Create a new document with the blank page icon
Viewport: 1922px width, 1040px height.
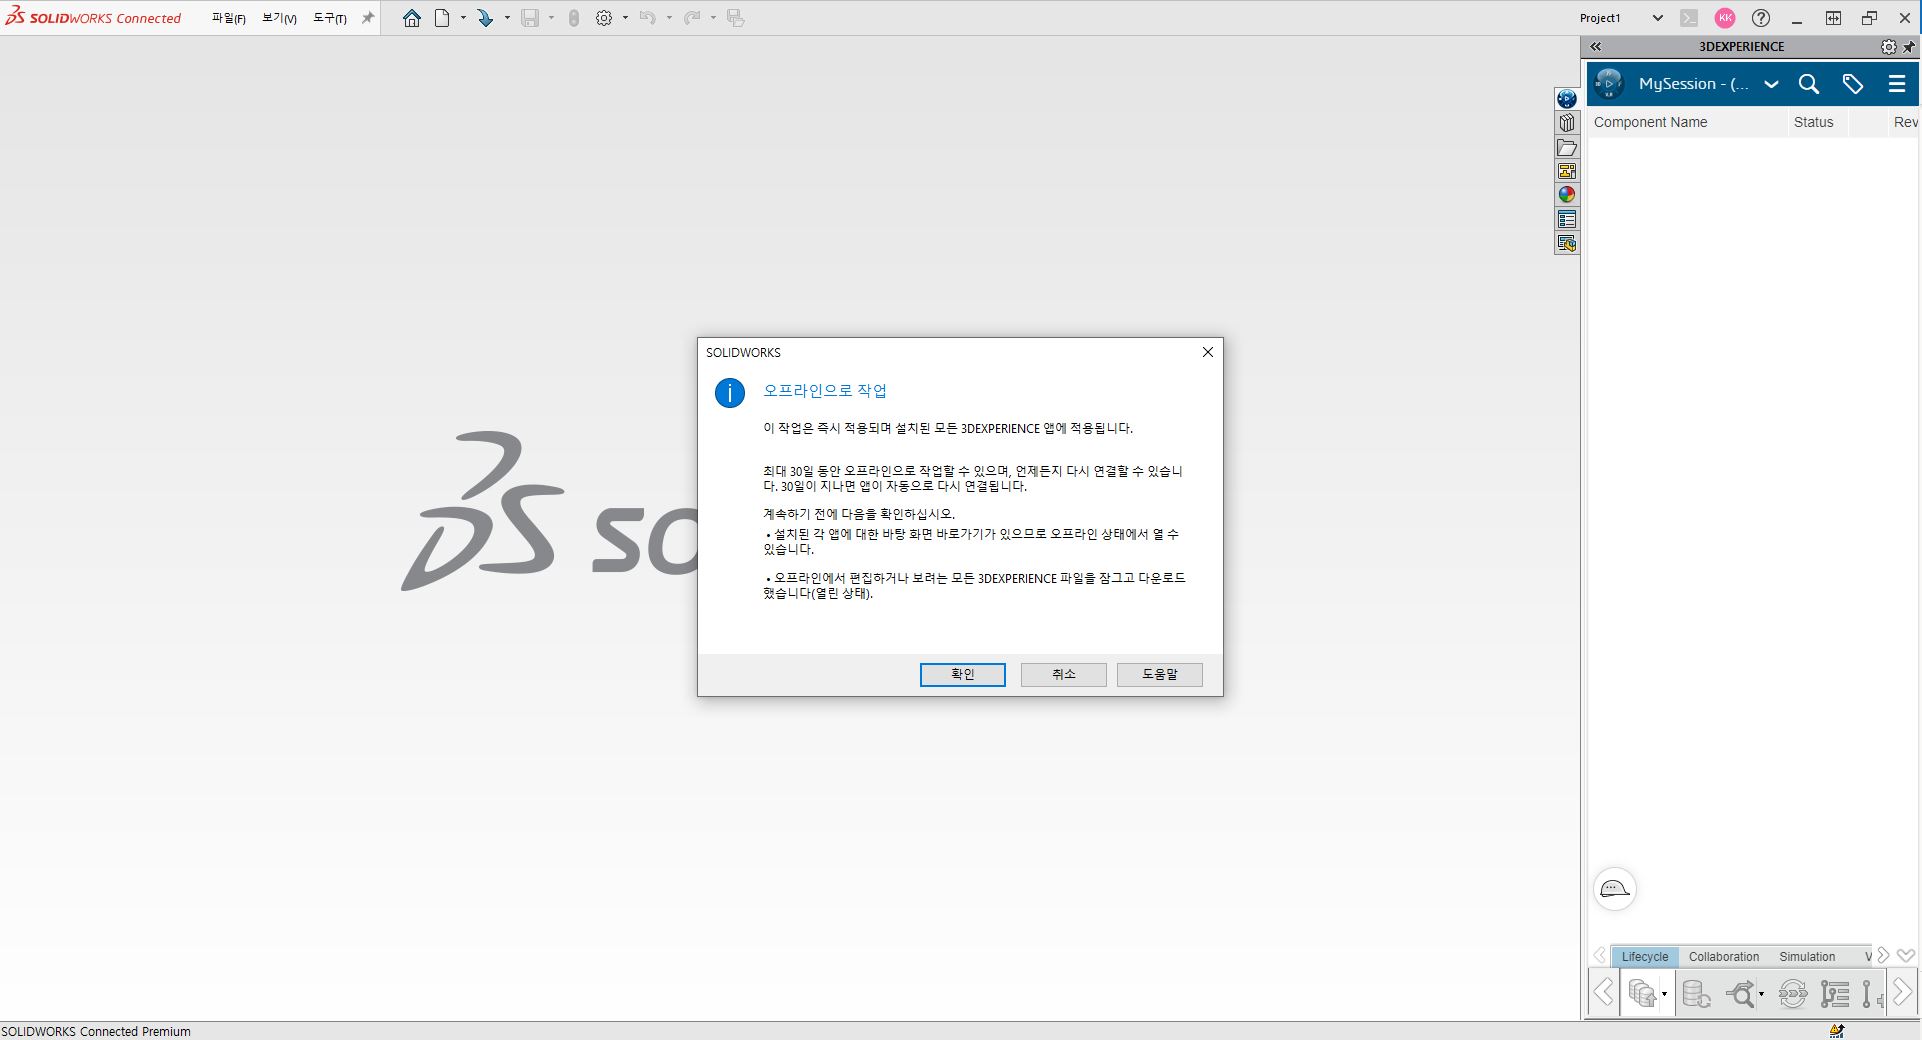click(442, 18)
